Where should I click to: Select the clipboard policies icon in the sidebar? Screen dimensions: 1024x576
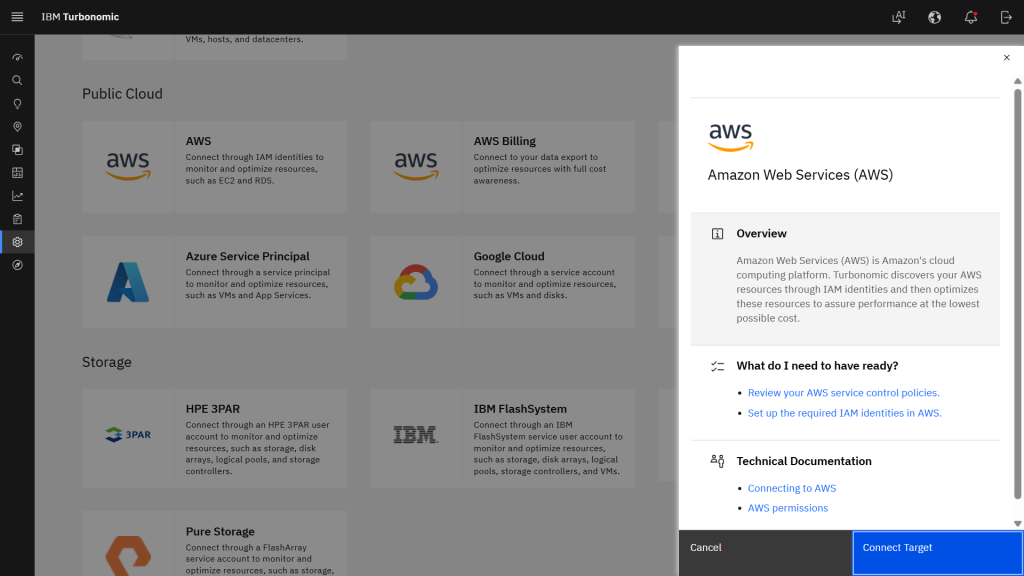[16, 218]
